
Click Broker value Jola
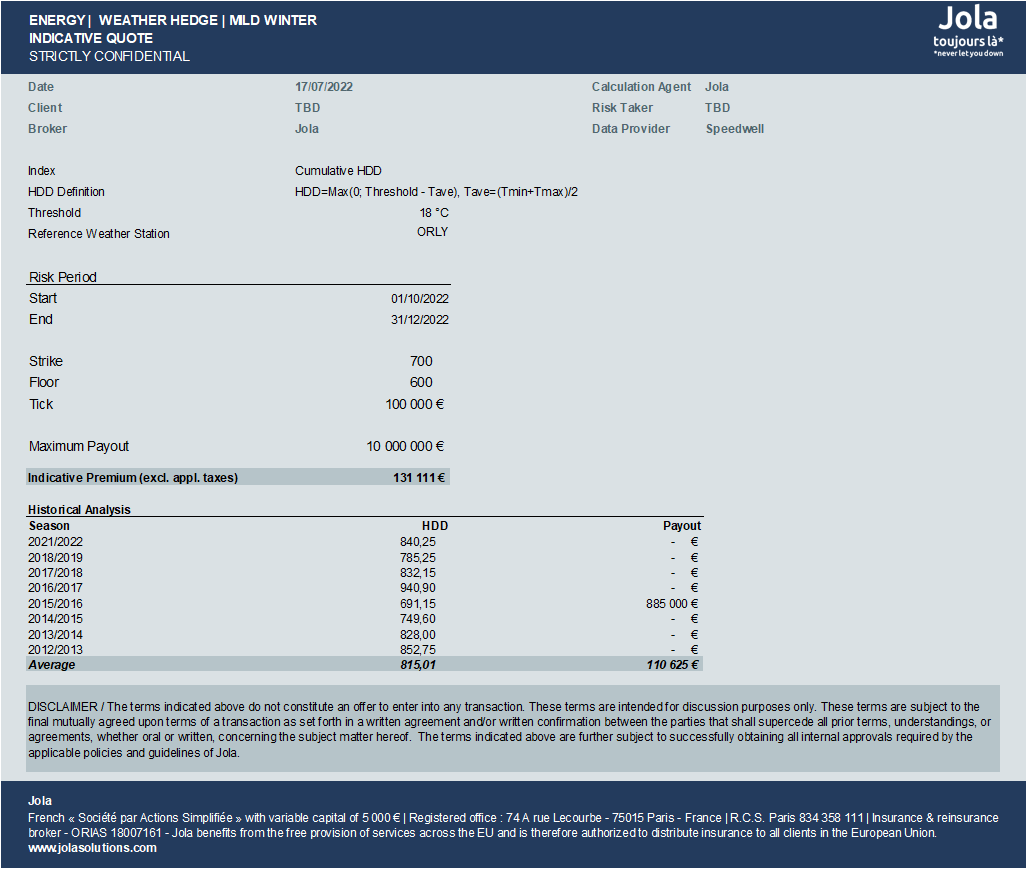pos(307,129)
